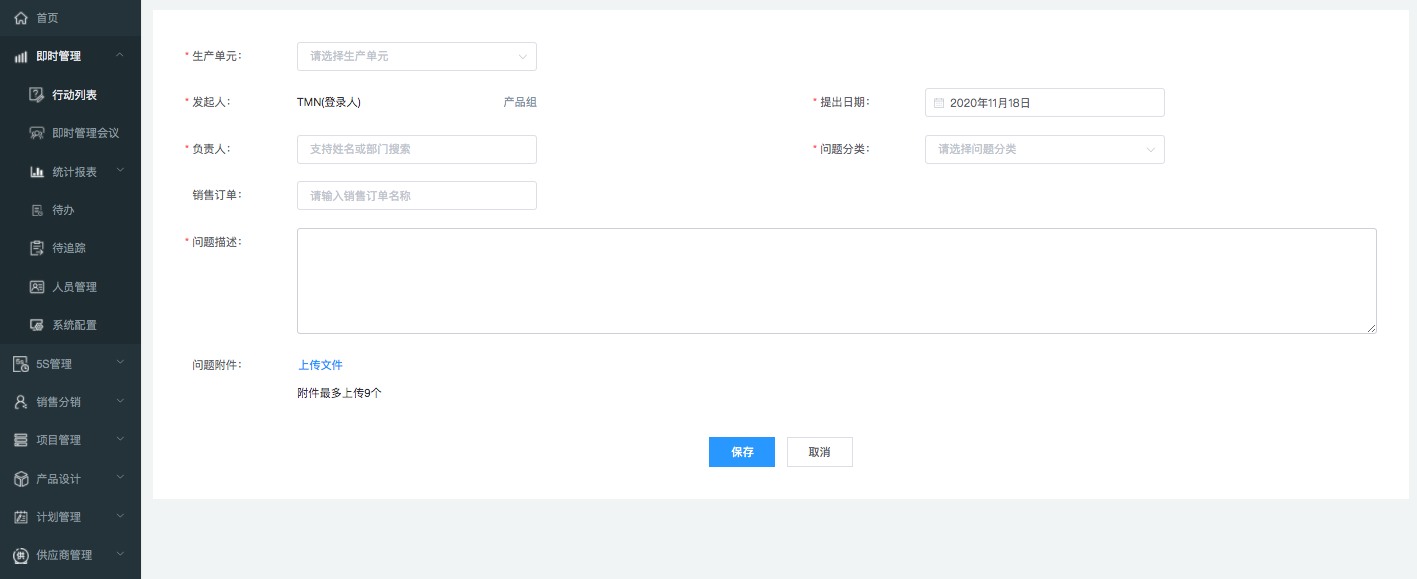Open 待办 in the sidebar

click(x=63, y=210)
